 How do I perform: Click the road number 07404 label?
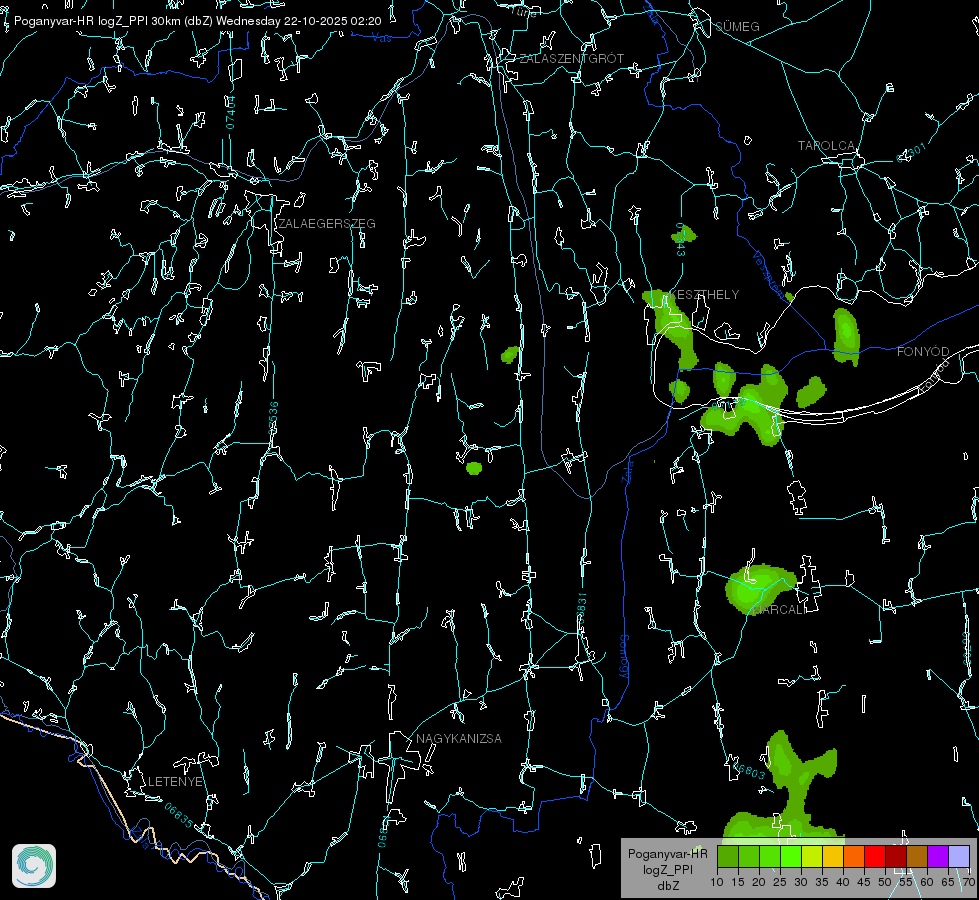[231, 113]
